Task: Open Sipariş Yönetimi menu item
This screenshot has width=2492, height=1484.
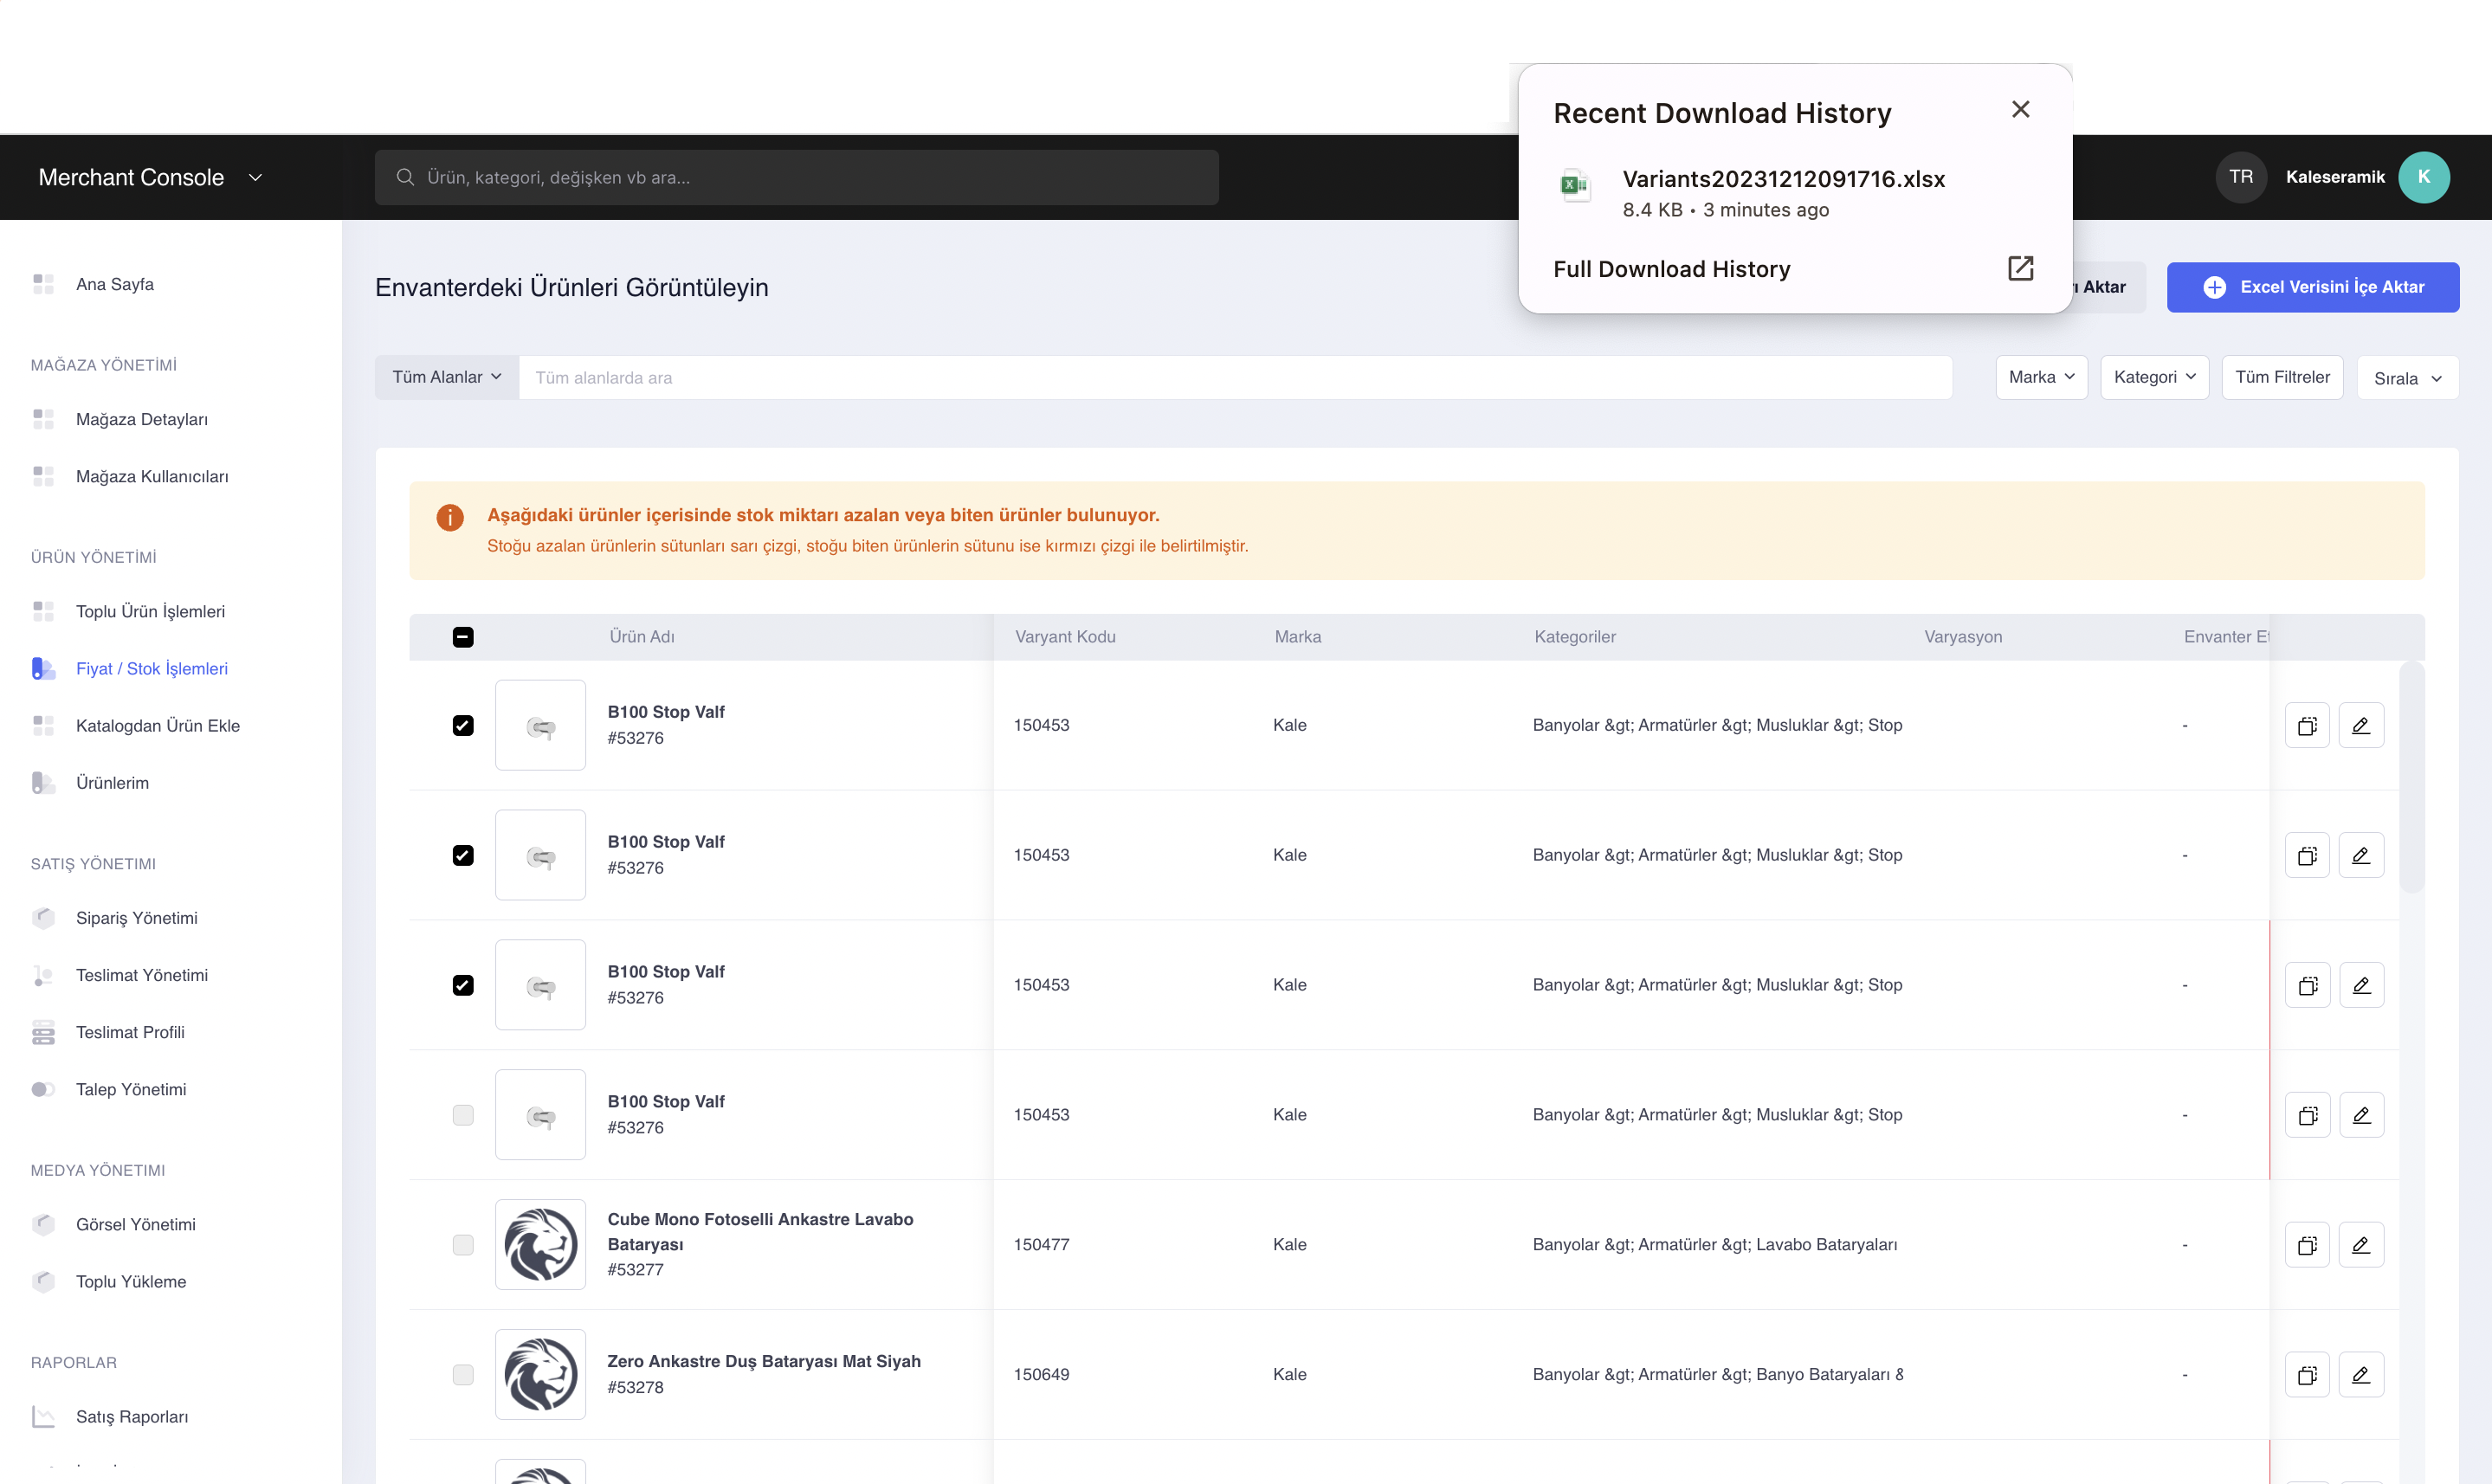Action: [137, 918]
